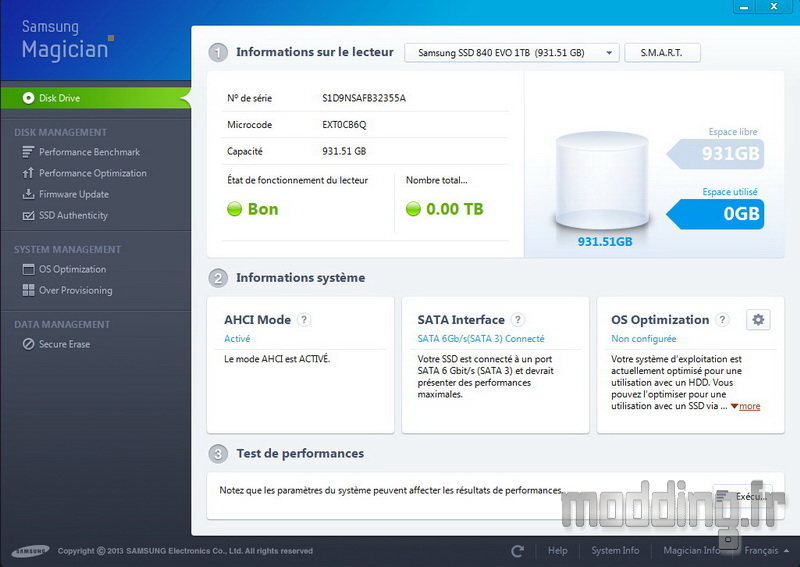Screen dimensions: 800x567
Task: Click the Samsung Magician title logo
Action: [x=67, y=40]
